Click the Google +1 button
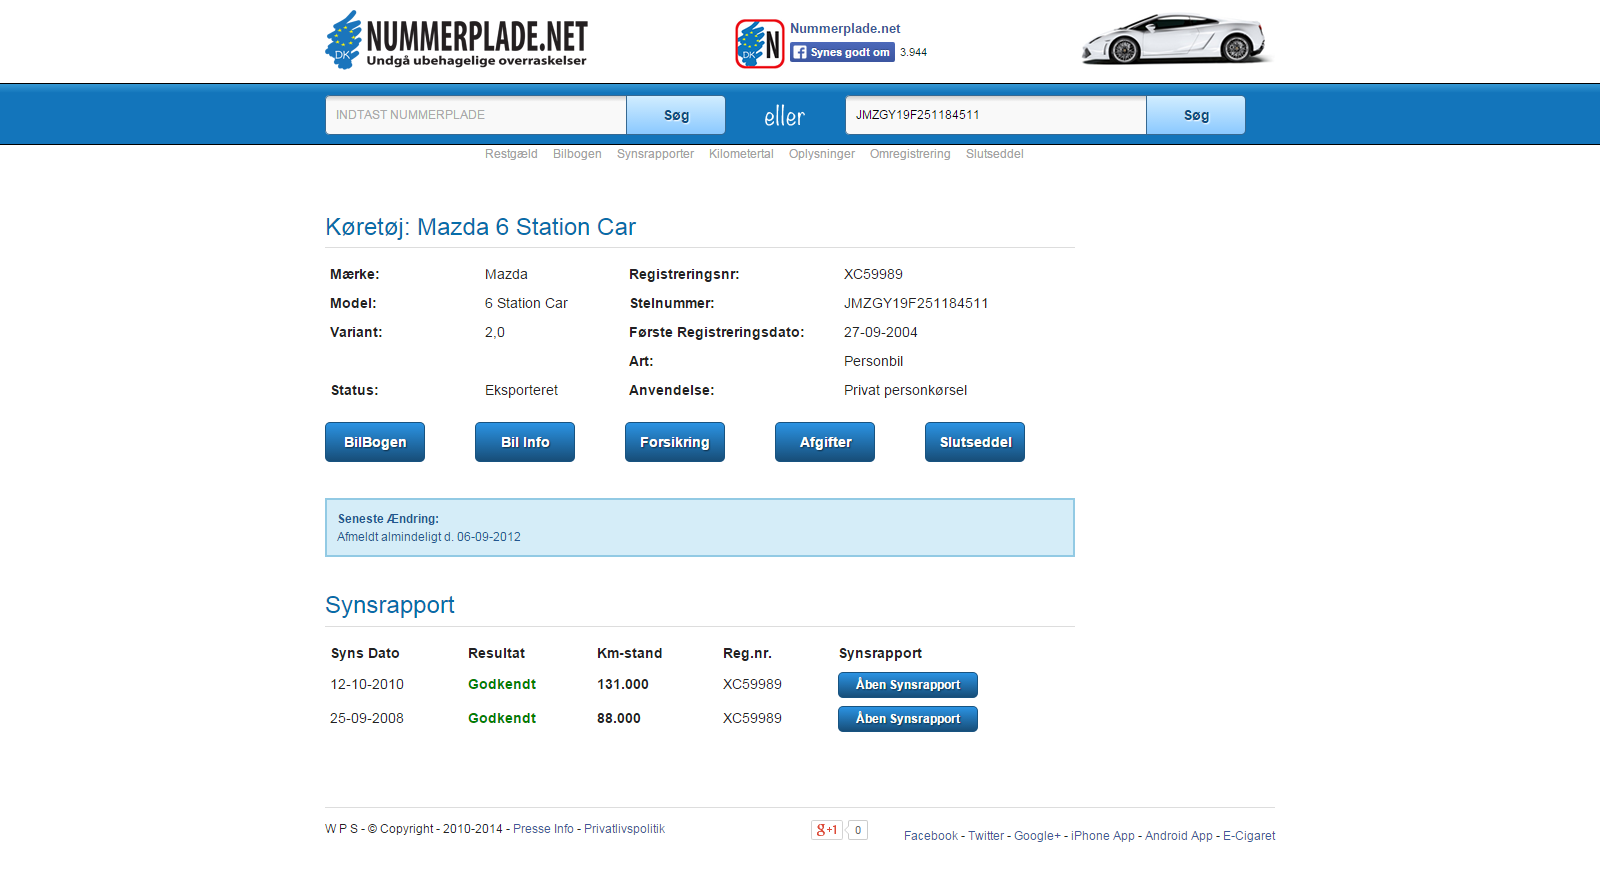 point(827,830)
